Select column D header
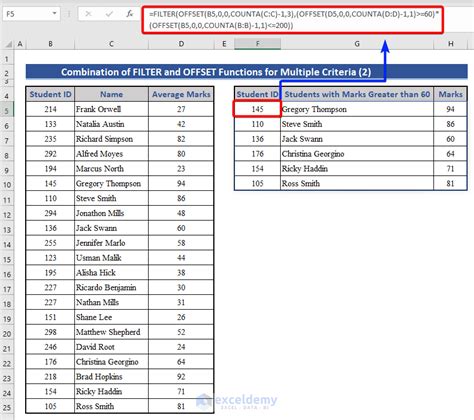 181,44
